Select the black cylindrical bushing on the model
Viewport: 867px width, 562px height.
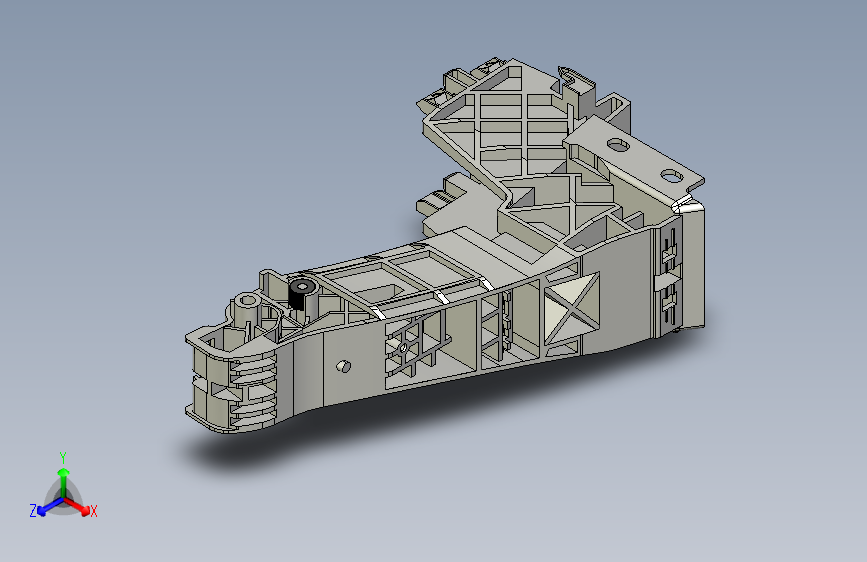tap(301, 295)
